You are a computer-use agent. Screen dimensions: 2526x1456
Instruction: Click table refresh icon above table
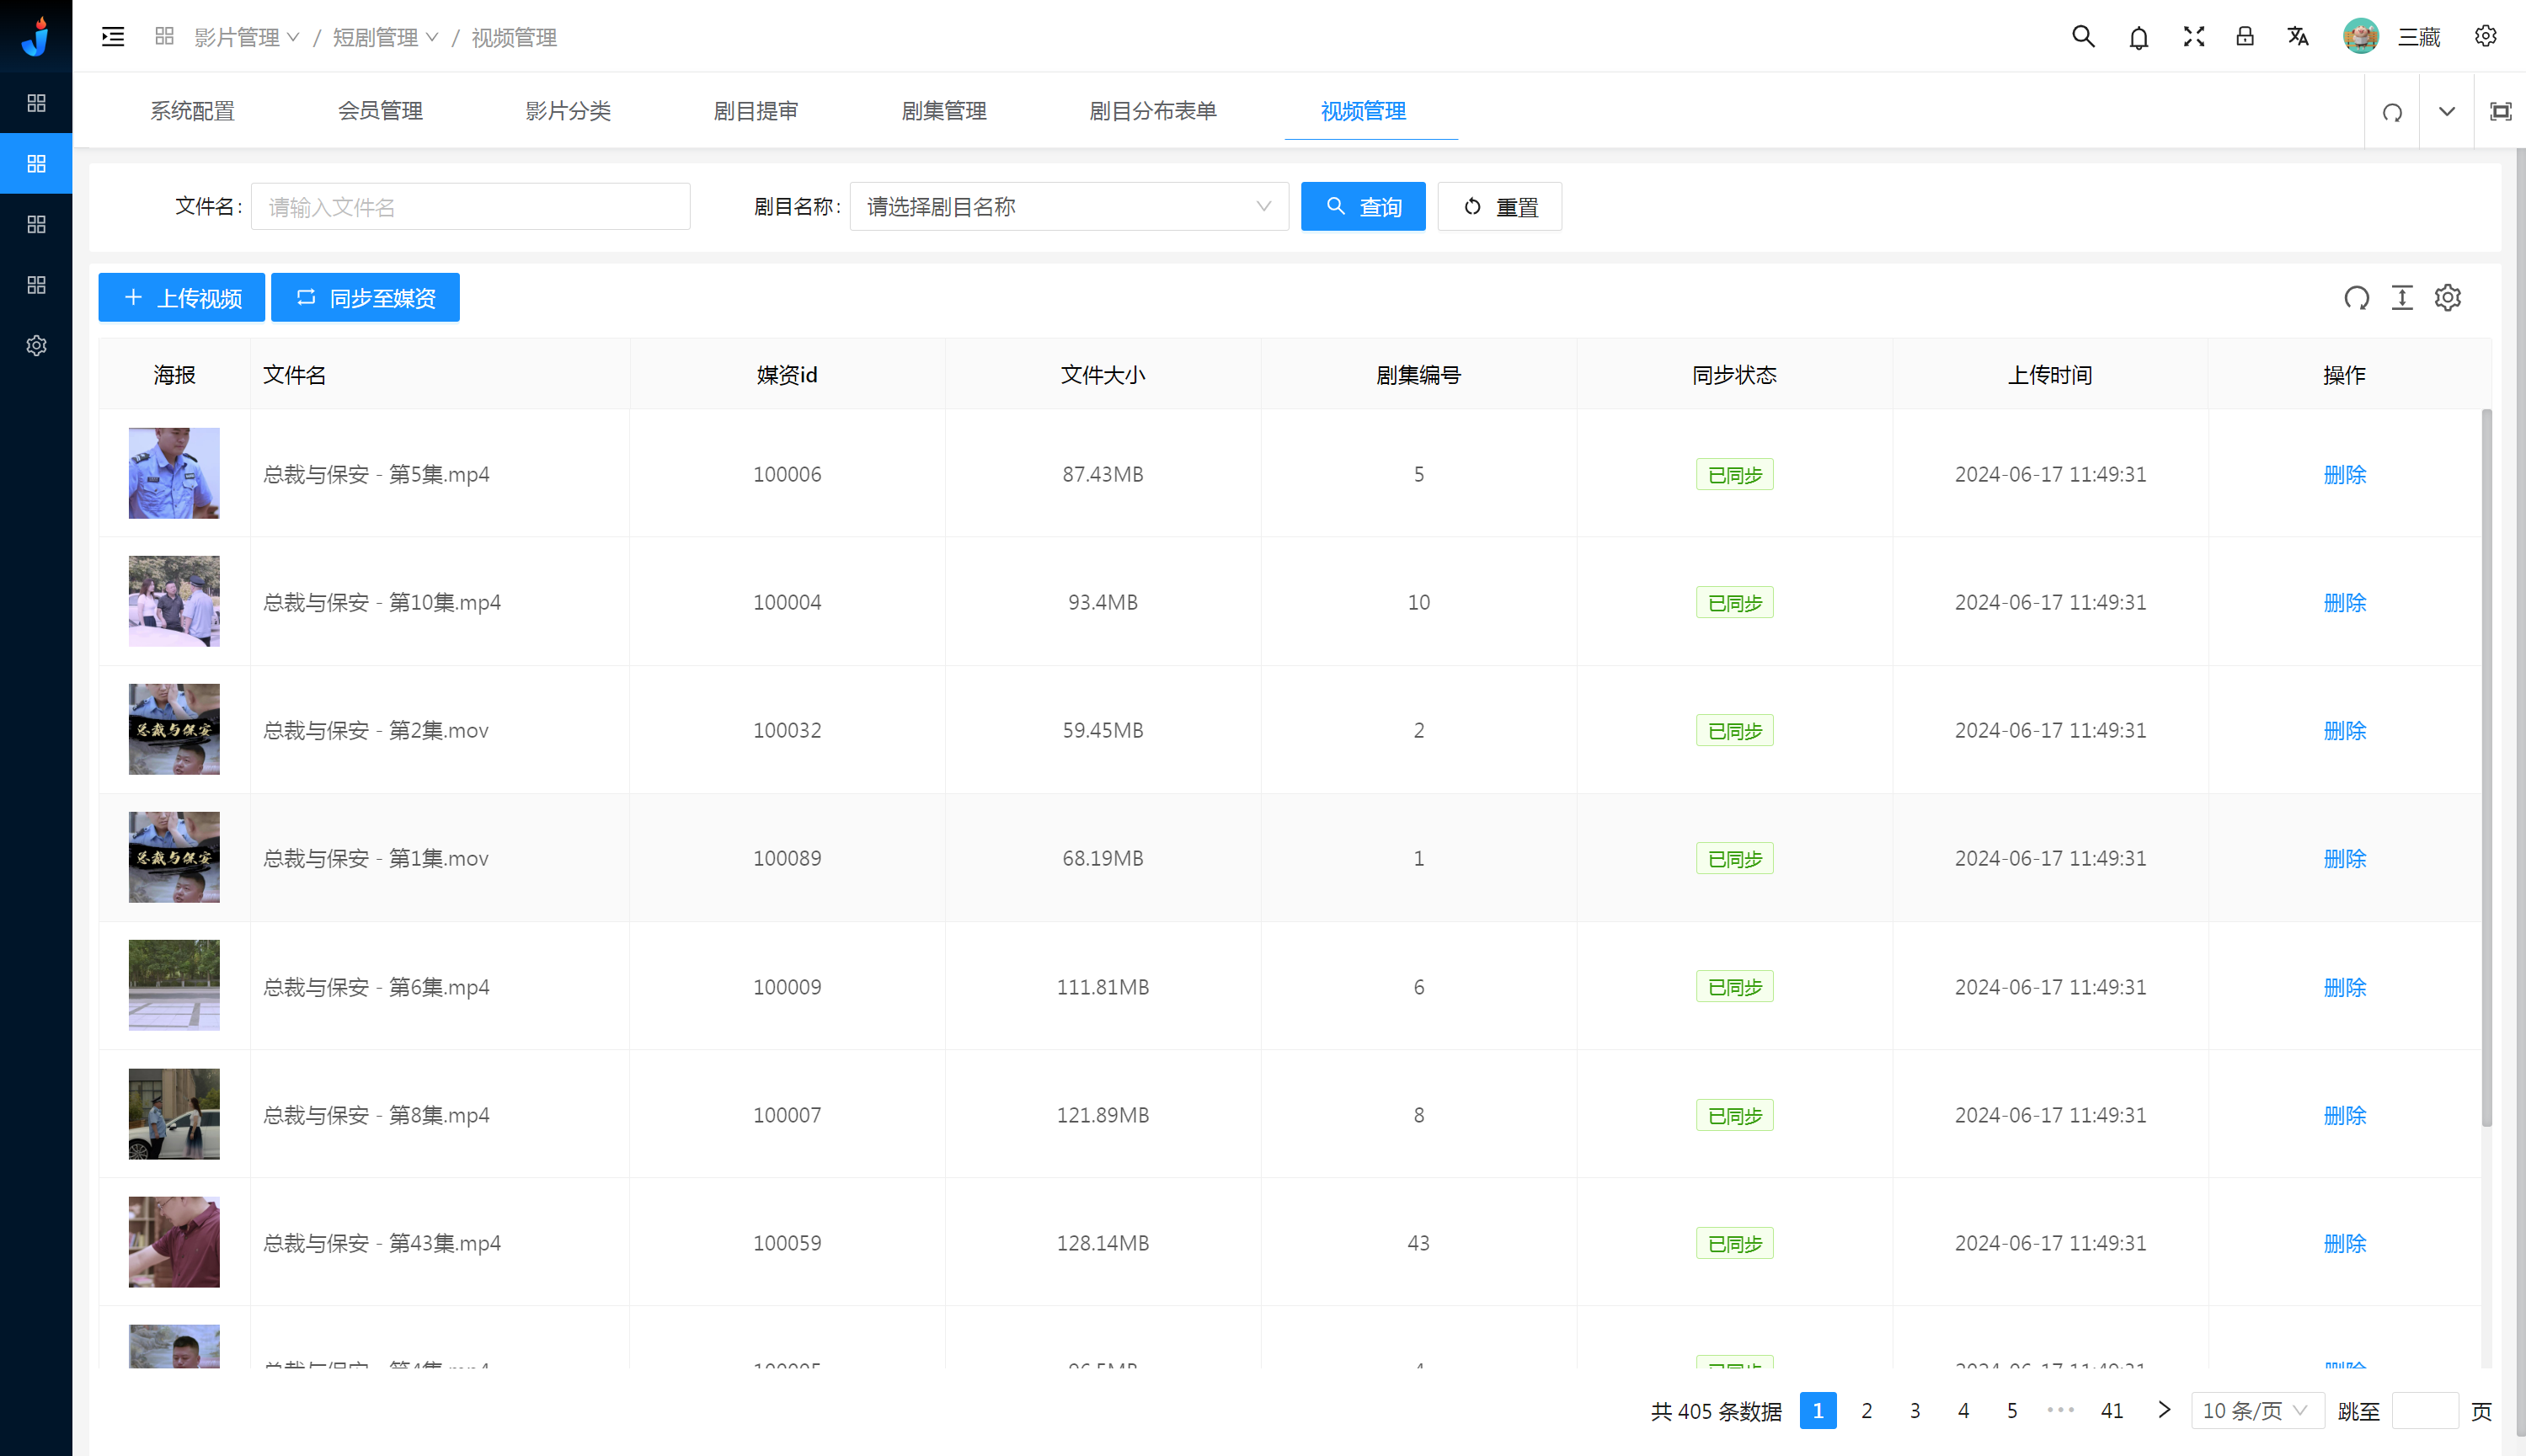(2356, 298)
